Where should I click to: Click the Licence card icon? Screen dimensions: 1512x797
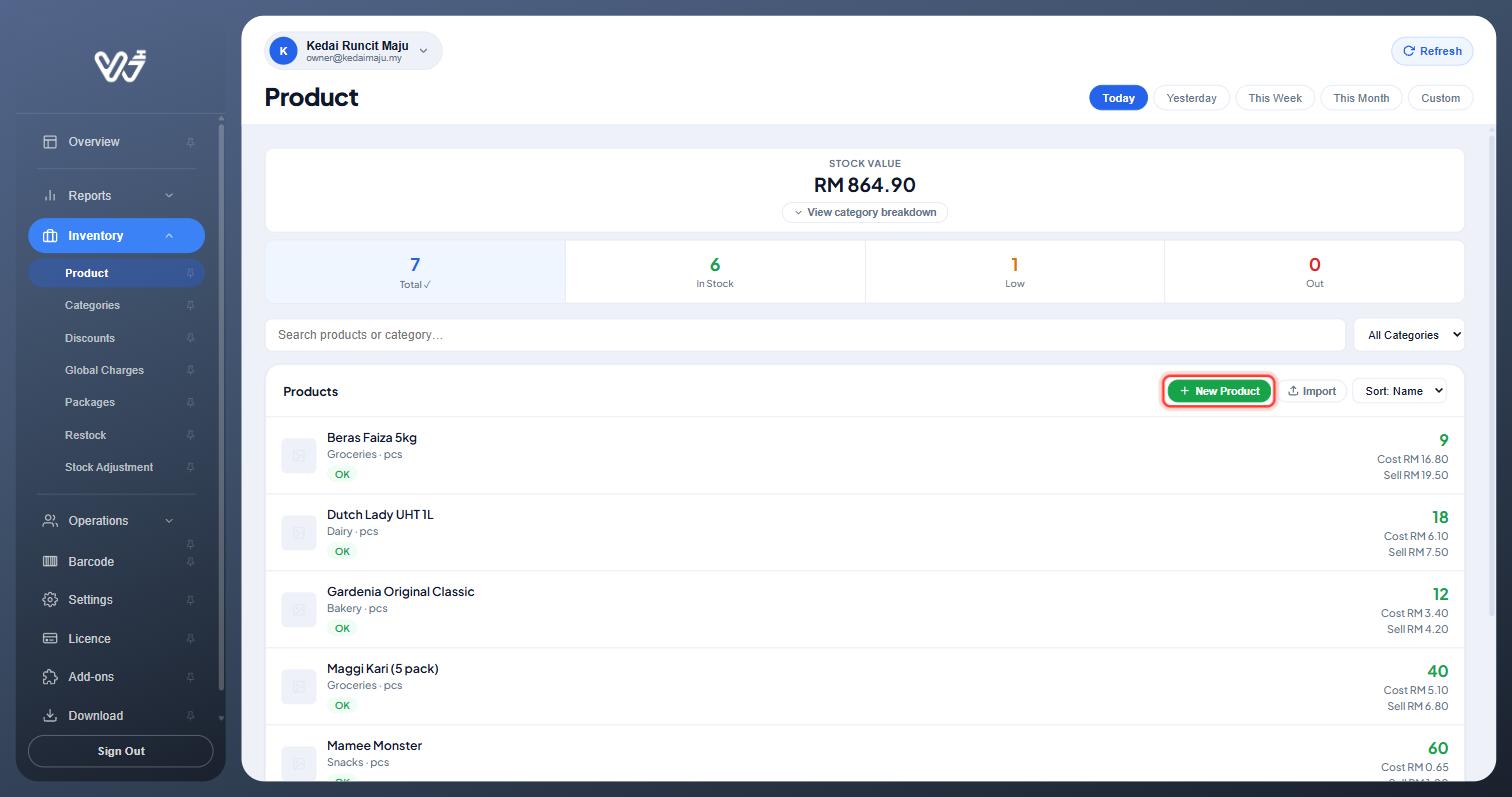tap(50, 639)
